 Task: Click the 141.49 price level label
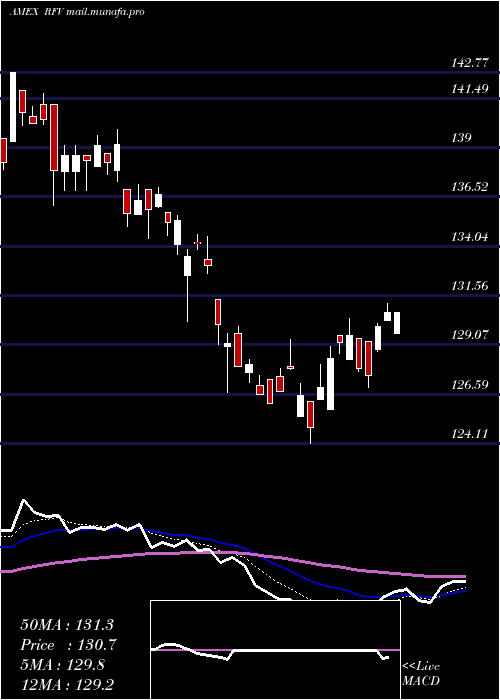click(470, 89)
